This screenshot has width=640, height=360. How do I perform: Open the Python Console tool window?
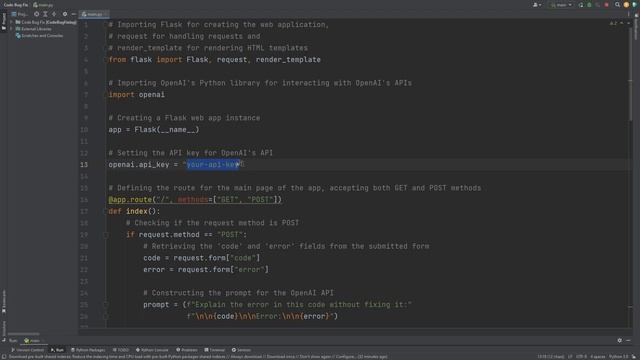(152, 350)
